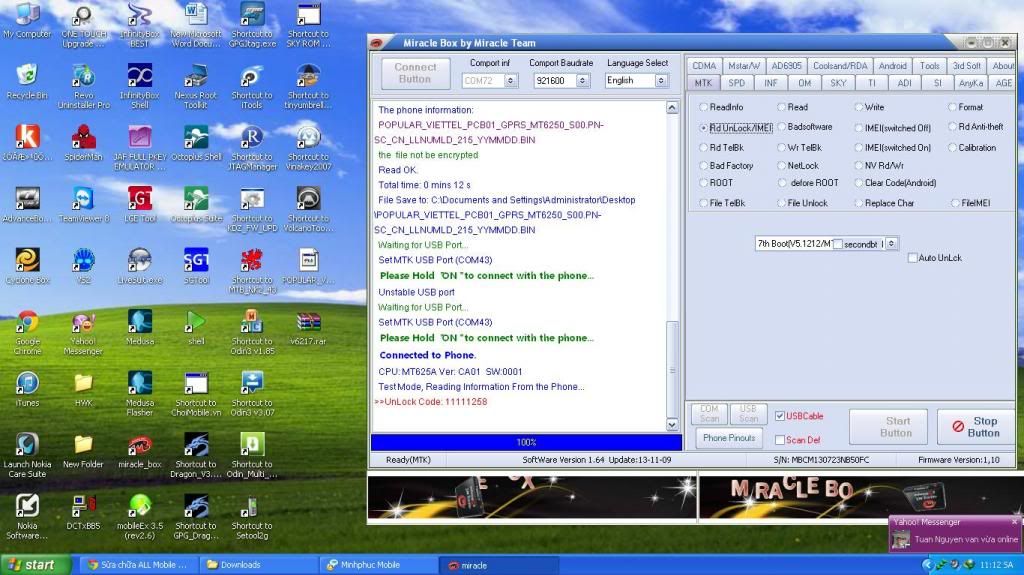This screenshot has height=575, width=1024.
Task: Open the InfinityBox Shell desktop icon
Action: pos(140,86)
